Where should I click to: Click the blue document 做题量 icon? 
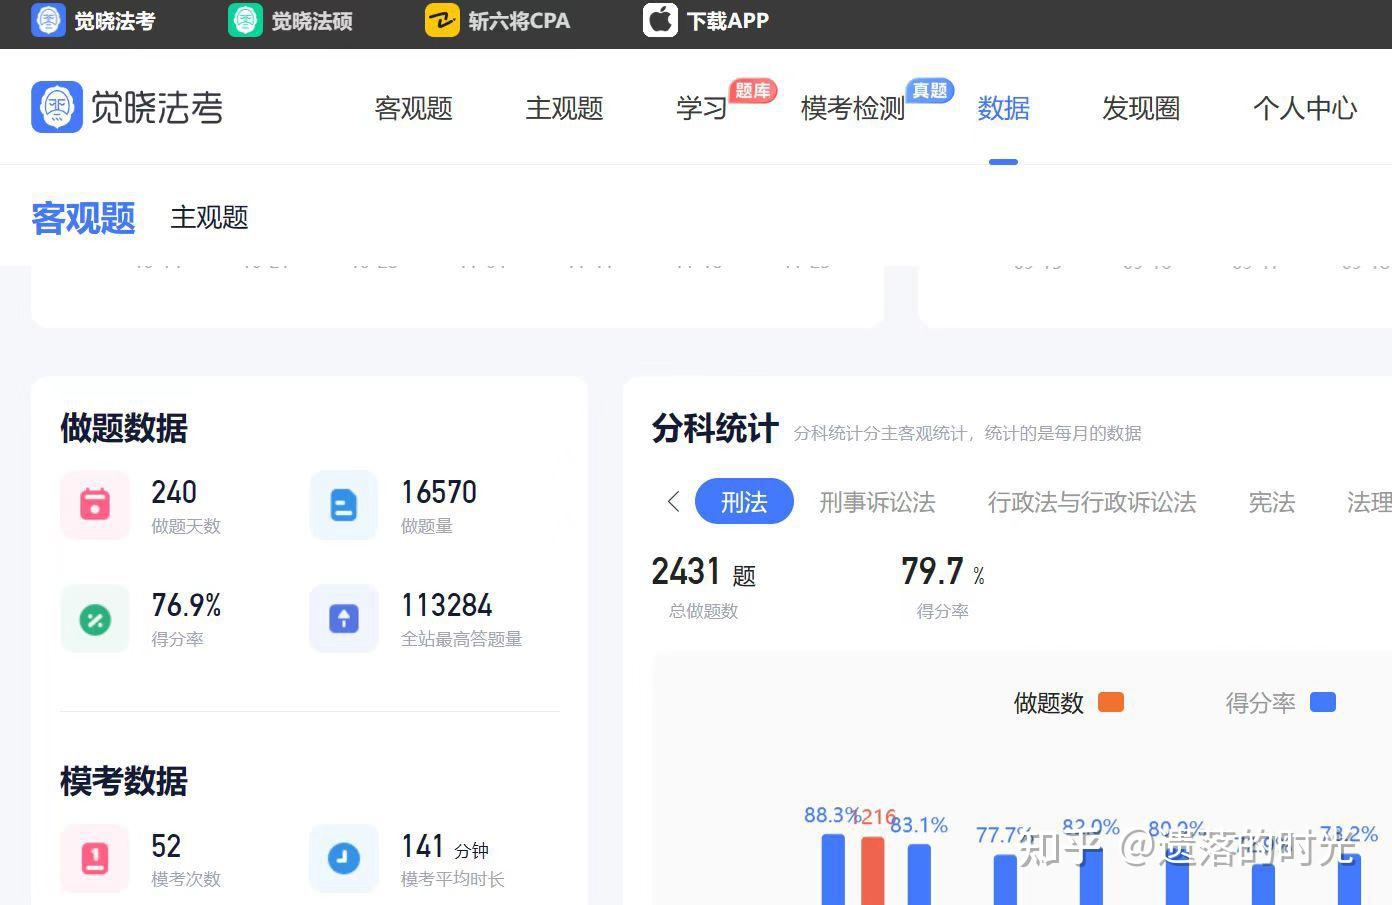click(x=344, y=505)
